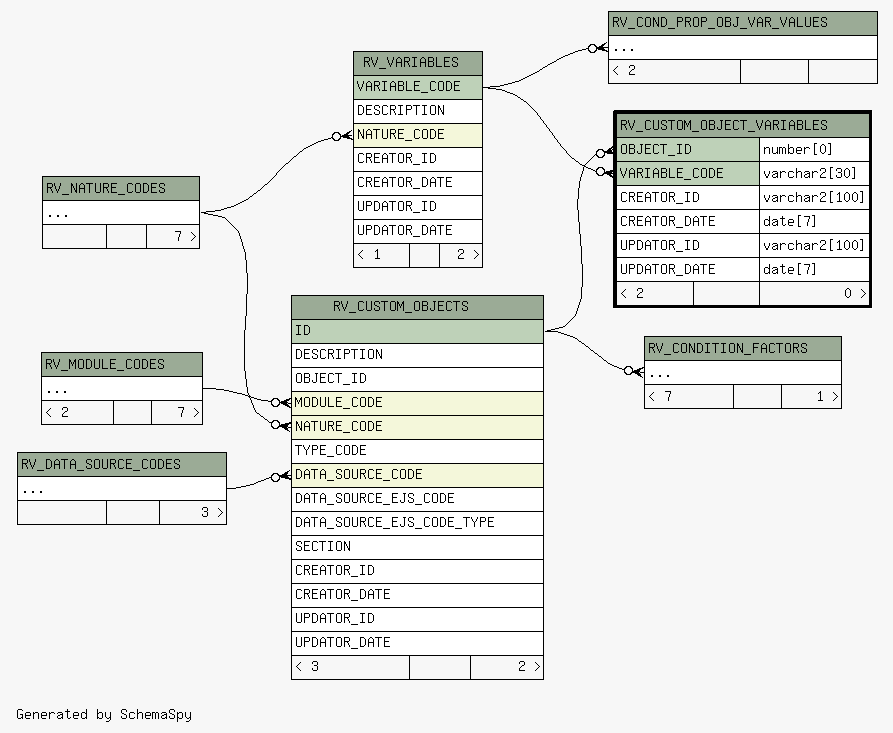Viewport: 893px width, 733px height.
Task: Select UPDATOR_ID column in RV_VARIABLES
Action: 417,207
